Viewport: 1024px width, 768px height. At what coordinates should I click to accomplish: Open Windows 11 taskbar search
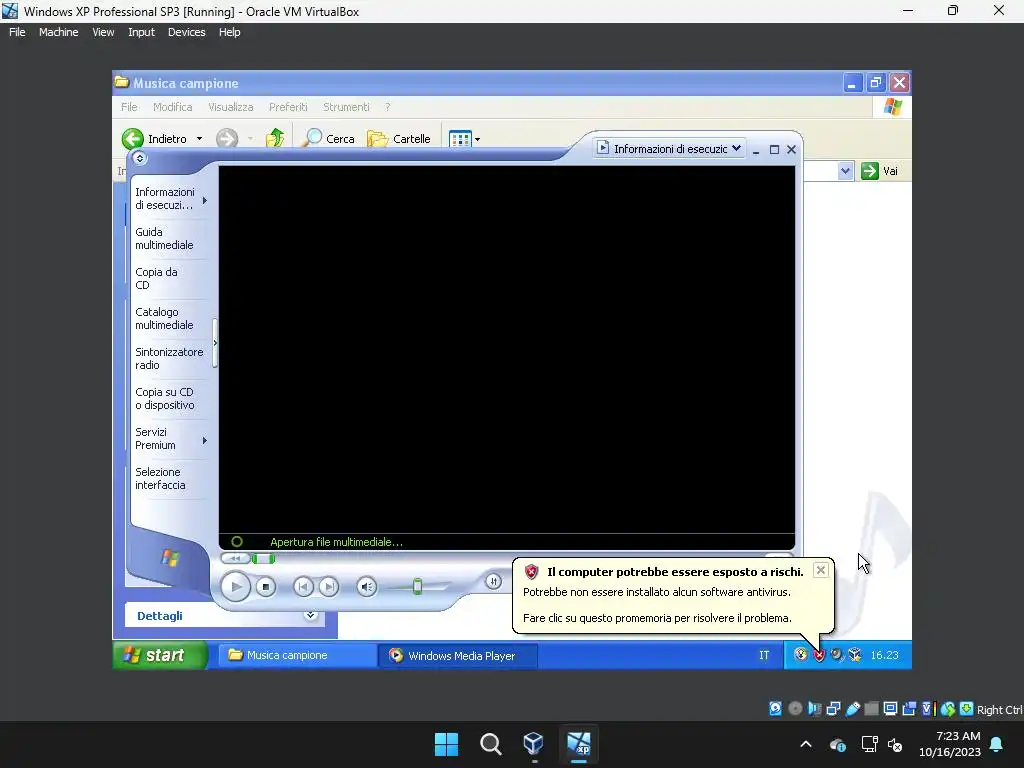coord(490,744)
